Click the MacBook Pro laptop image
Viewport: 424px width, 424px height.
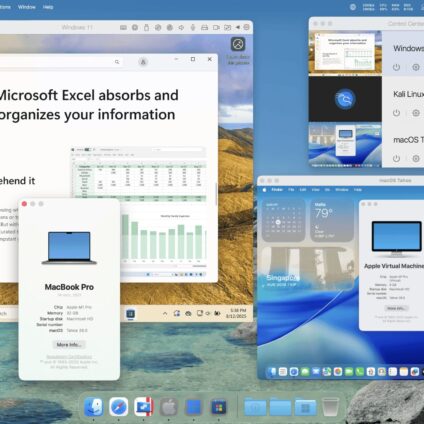(x=69, y=248)
